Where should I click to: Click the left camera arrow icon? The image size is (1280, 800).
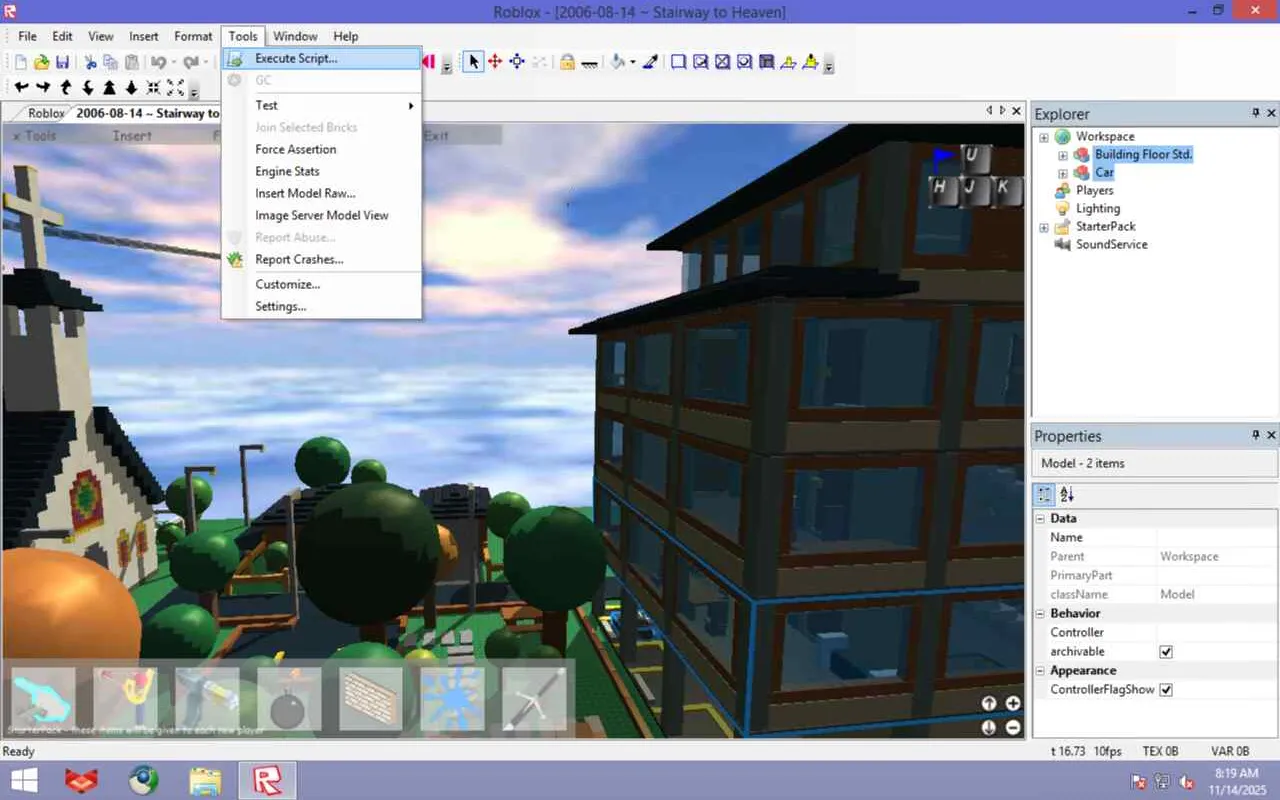[x=21, y=88]
